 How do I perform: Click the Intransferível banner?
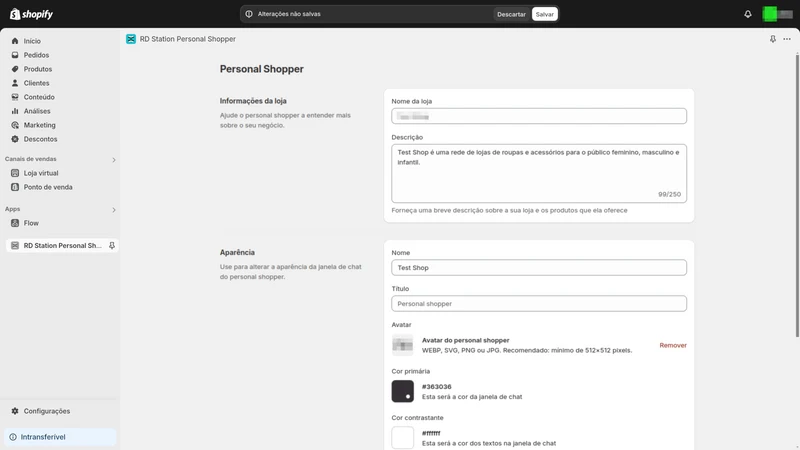pos(60,437)
